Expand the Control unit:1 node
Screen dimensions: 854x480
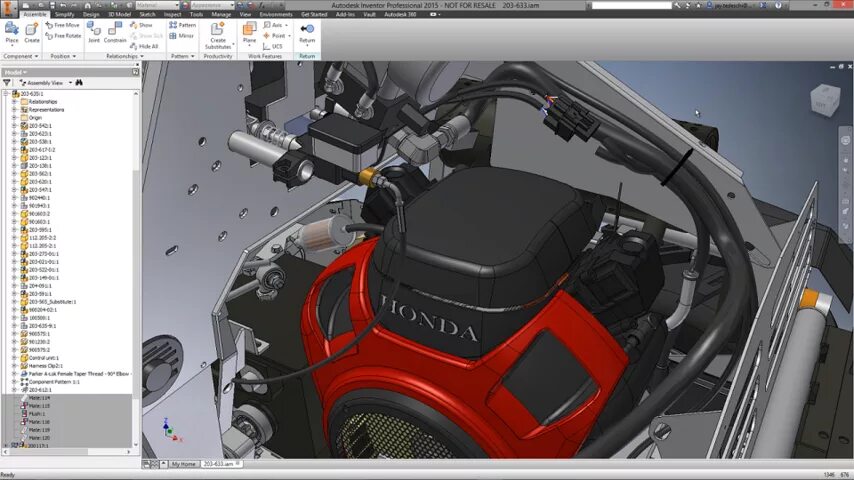pos(14,358)
